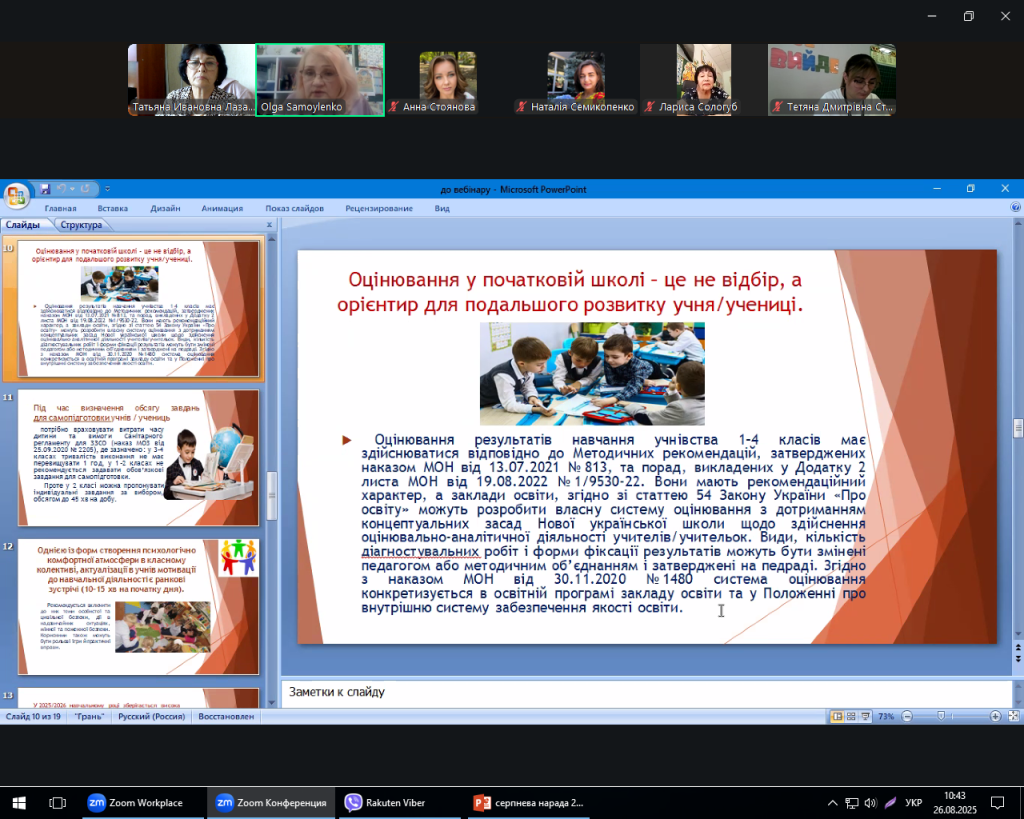Open the Показ слайдов ribbon tab
The image size is (1024, 819).
click(x=295, y=208)
